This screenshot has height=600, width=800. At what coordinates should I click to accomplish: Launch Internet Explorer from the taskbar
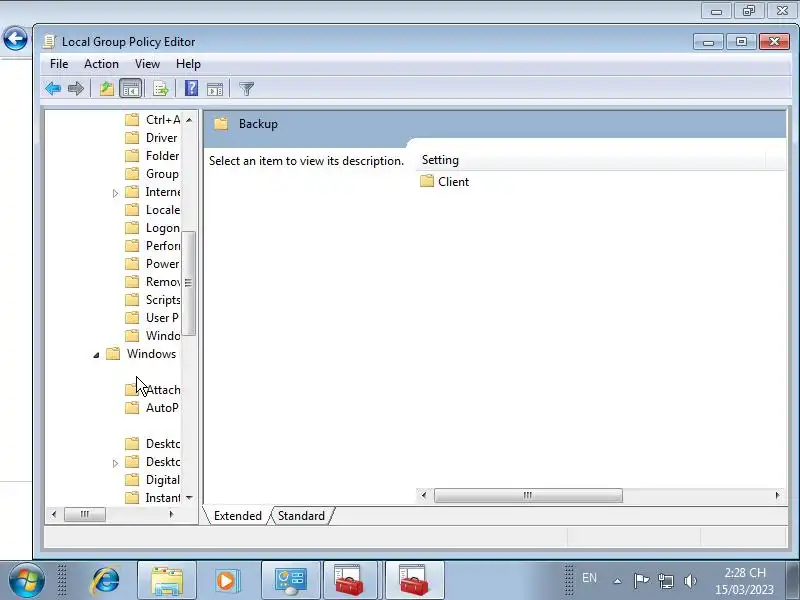click(x=106, y=581)
